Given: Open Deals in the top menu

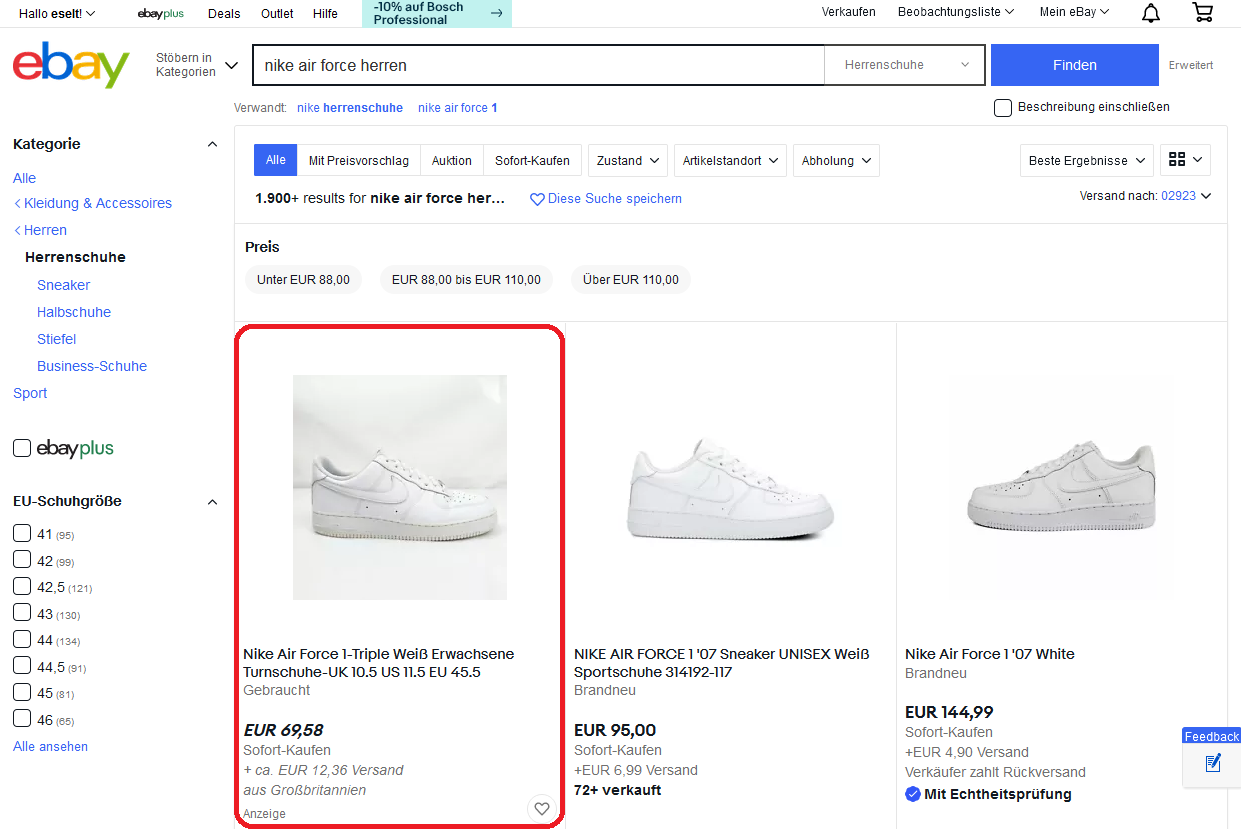Looking at the screenshot, I should click(224, 13).
